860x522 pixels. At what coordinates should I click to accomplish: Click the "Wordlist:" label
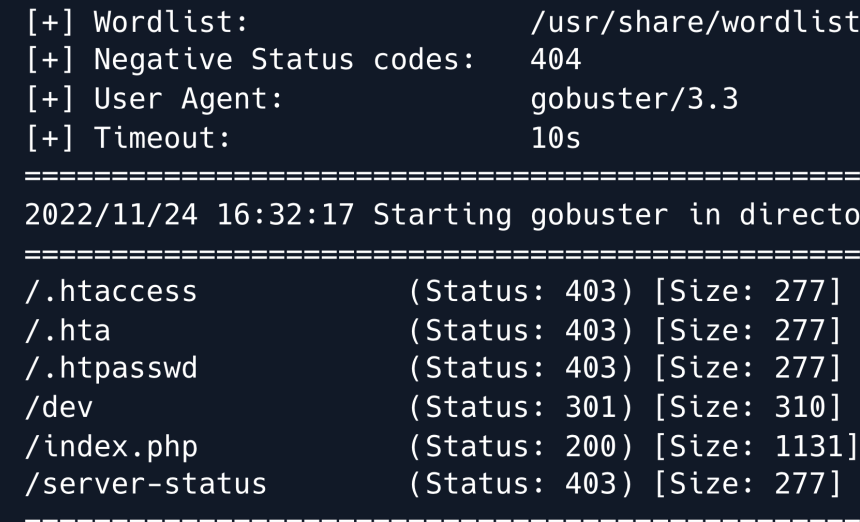tap(170, 22)
